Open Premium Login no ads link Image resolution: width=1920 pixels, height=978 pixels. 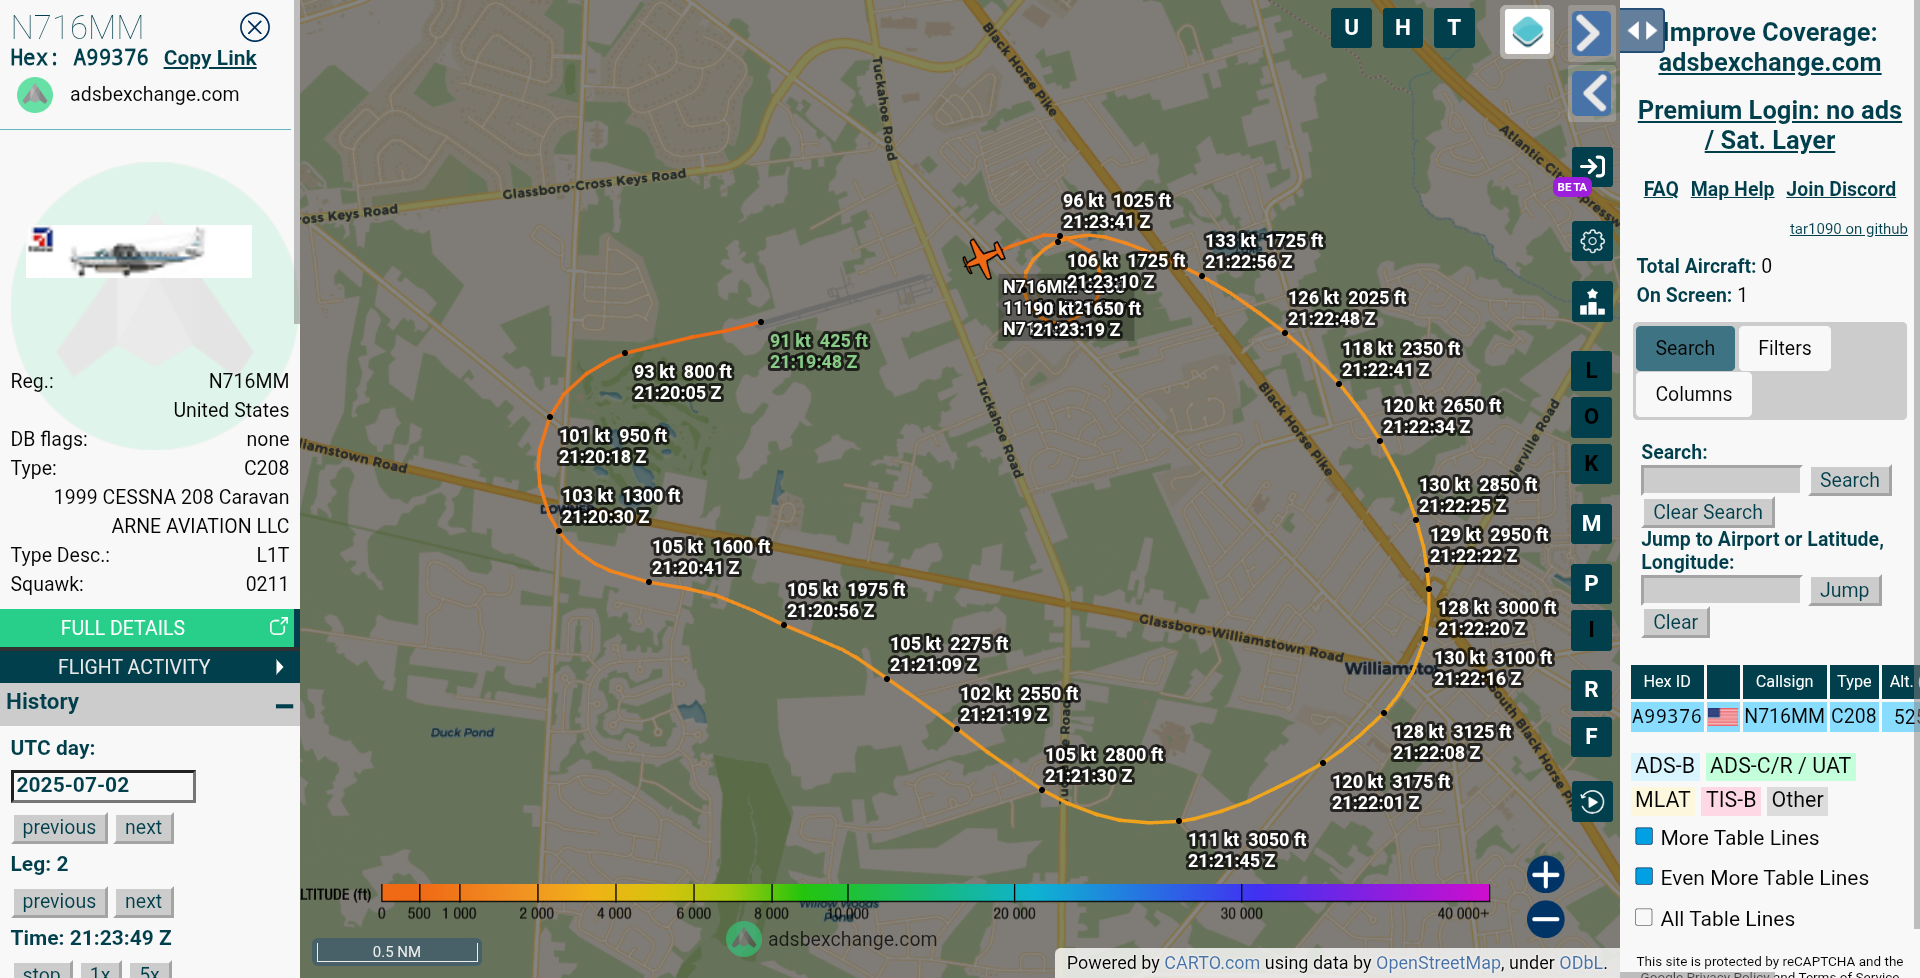coord(1769,125)
